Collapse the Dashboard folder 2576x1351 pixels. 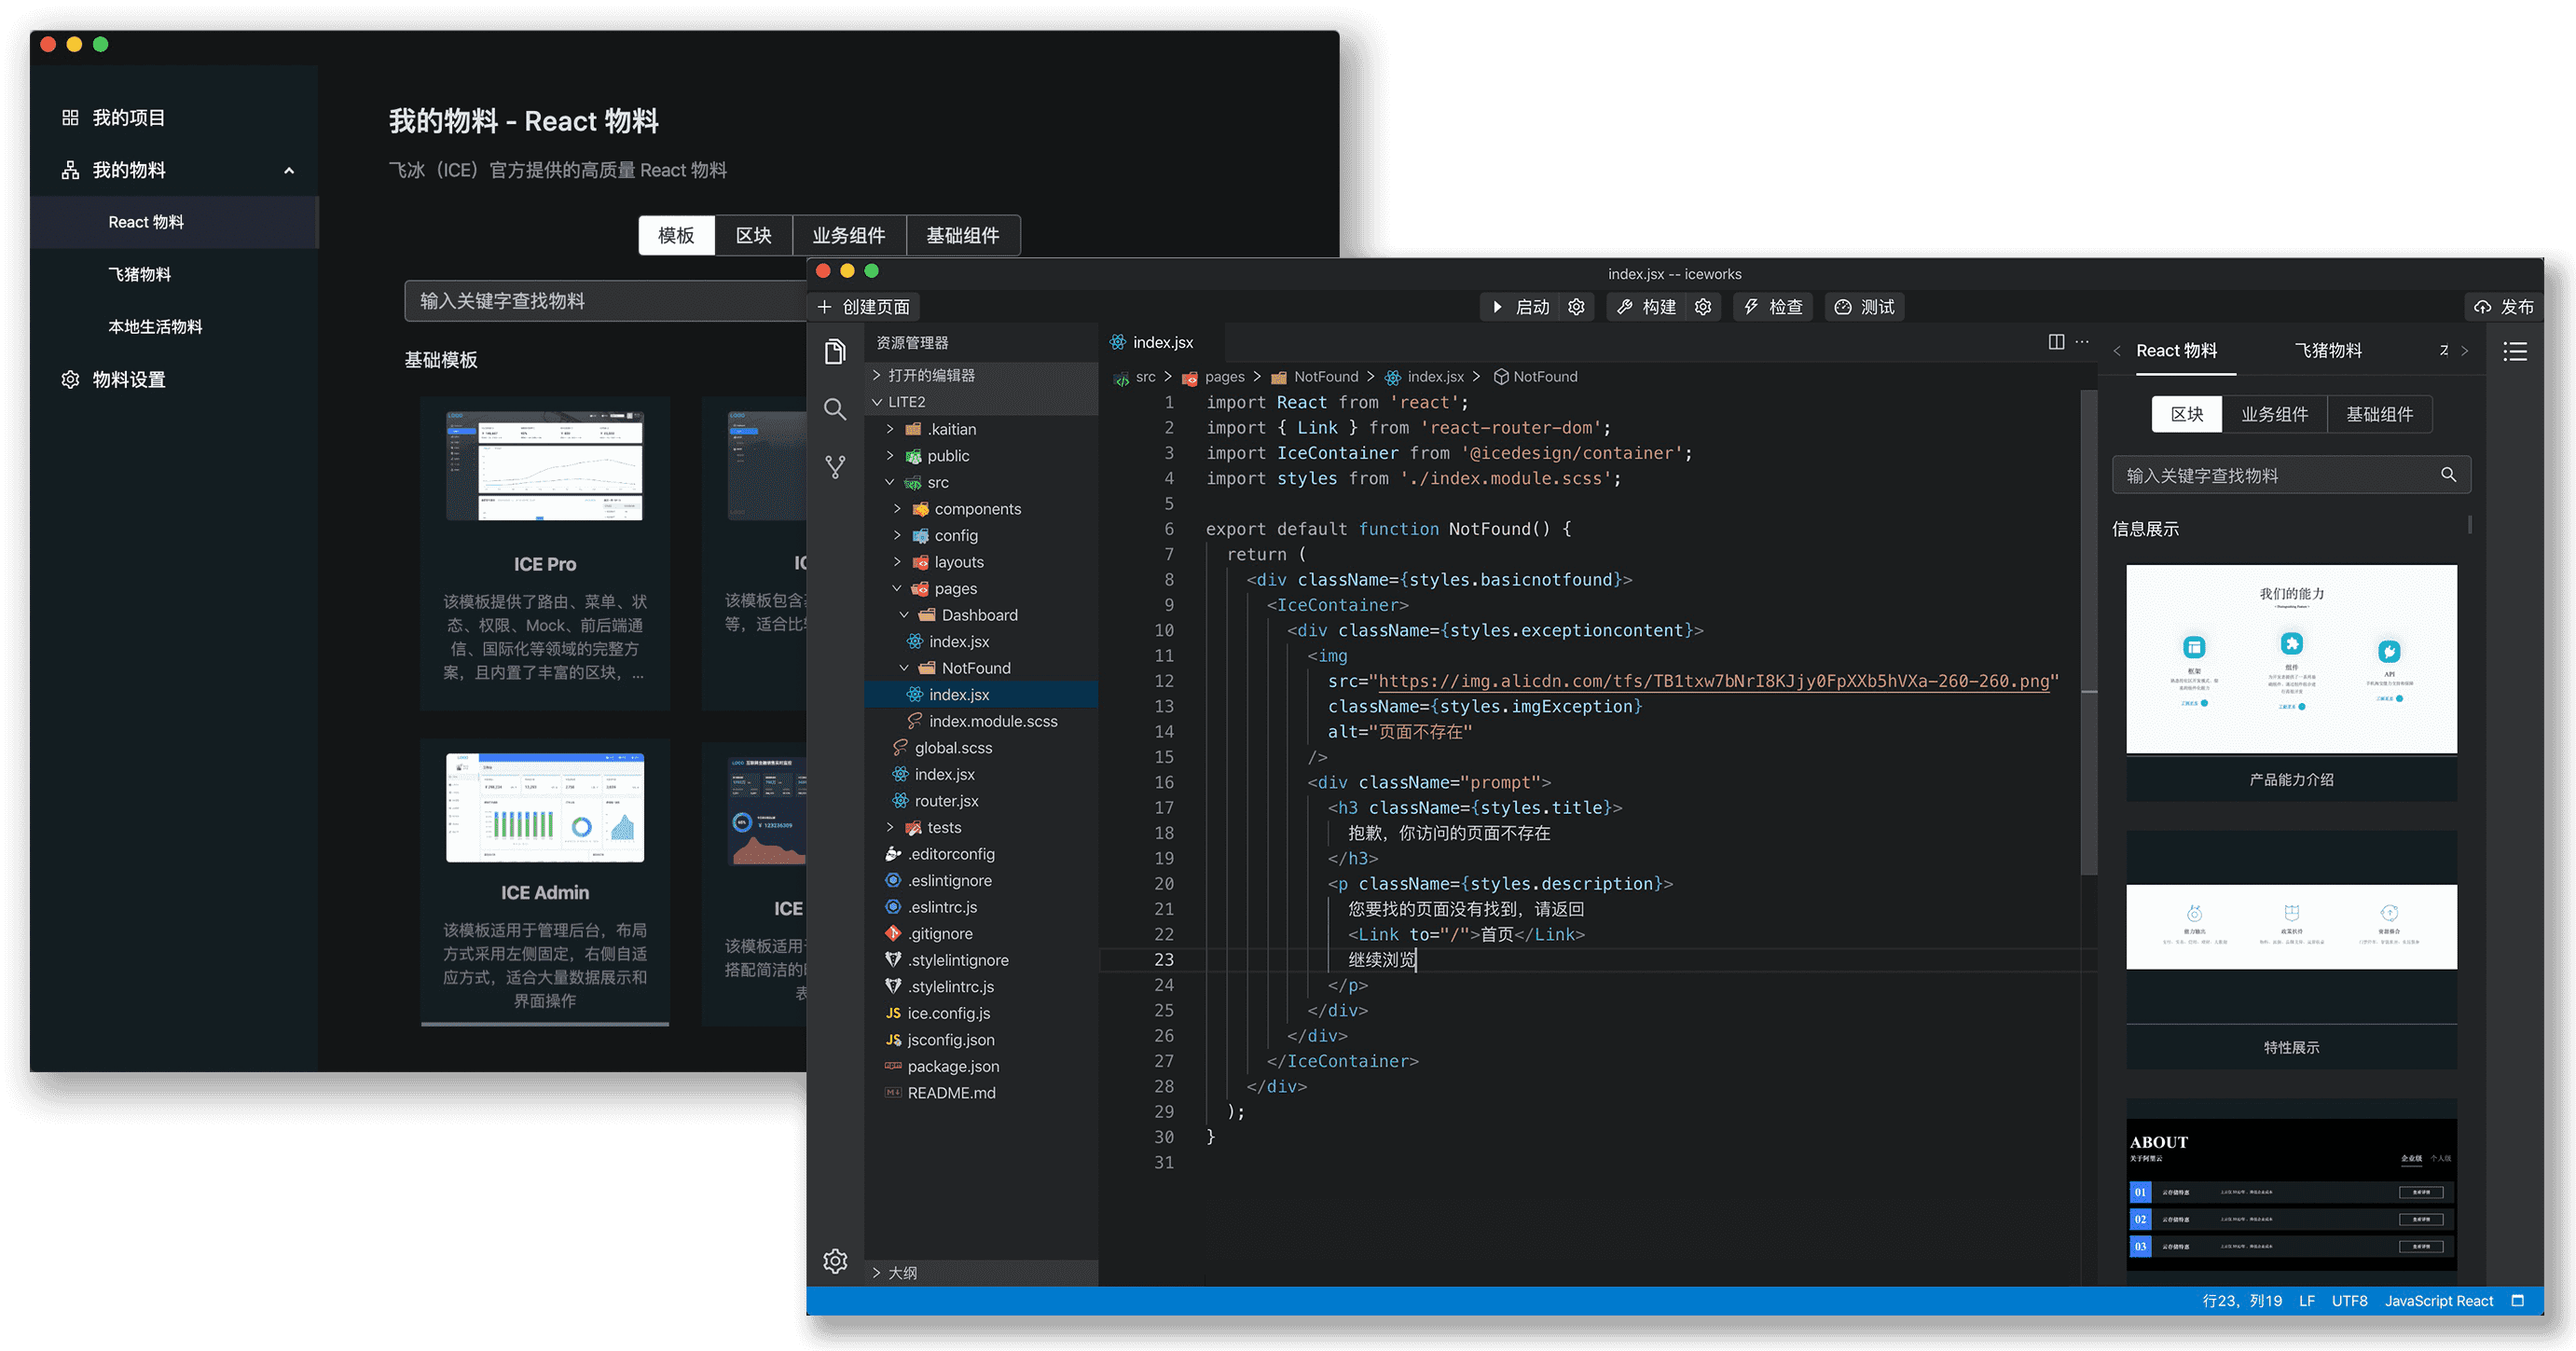[x=981, y=615]
